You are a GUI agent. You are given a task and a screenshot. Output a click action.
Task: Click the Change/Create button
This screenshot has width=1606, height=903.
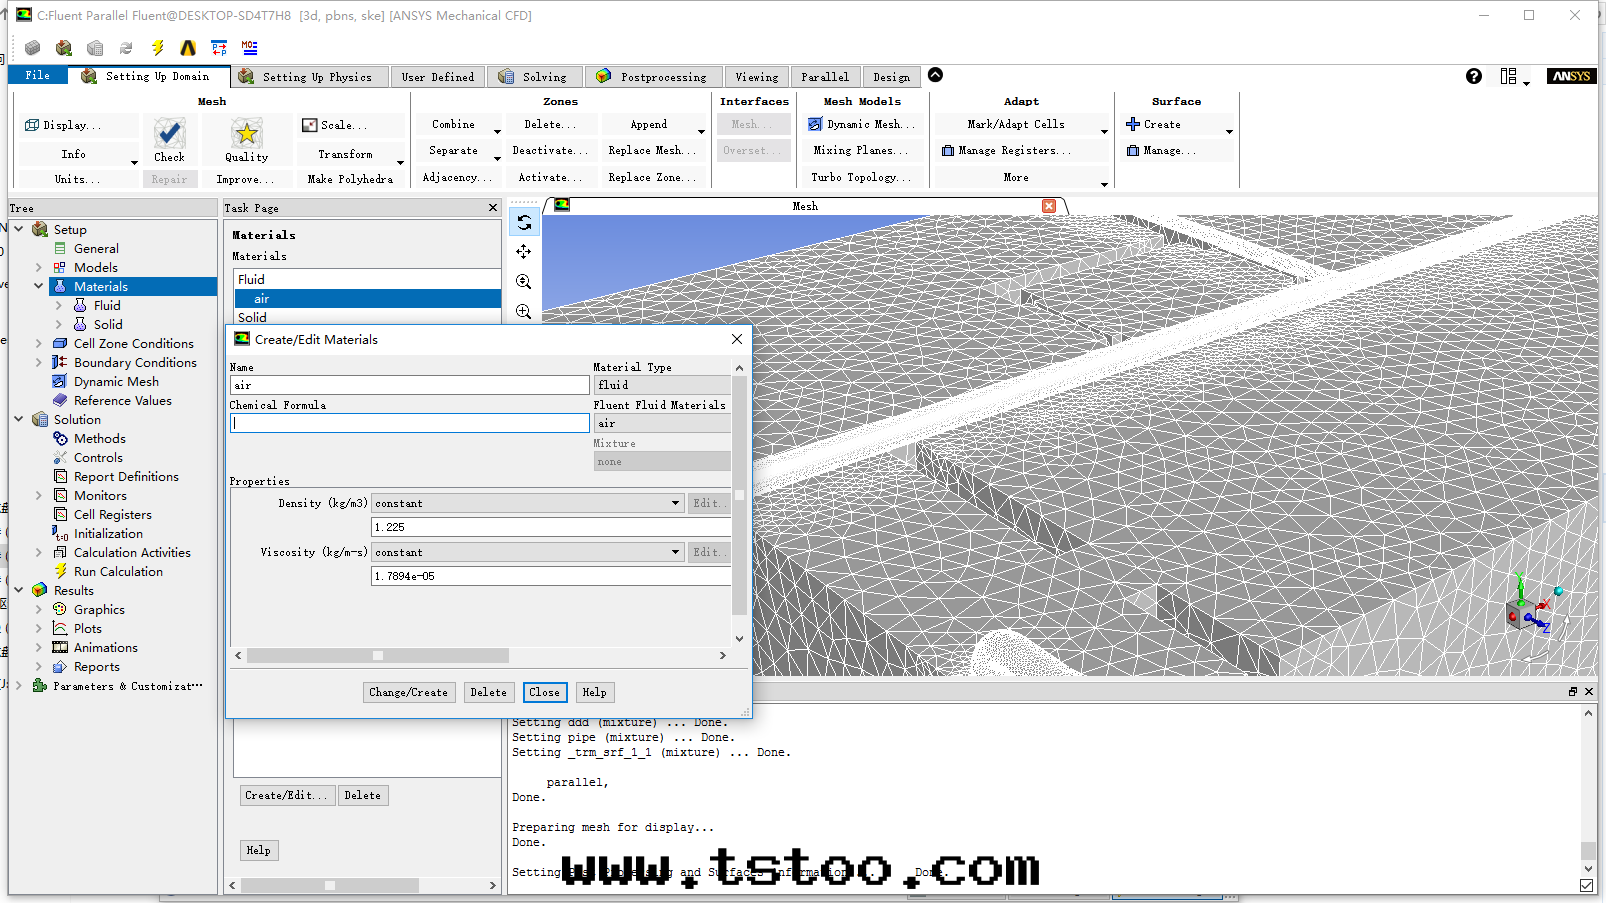(408, 692)
